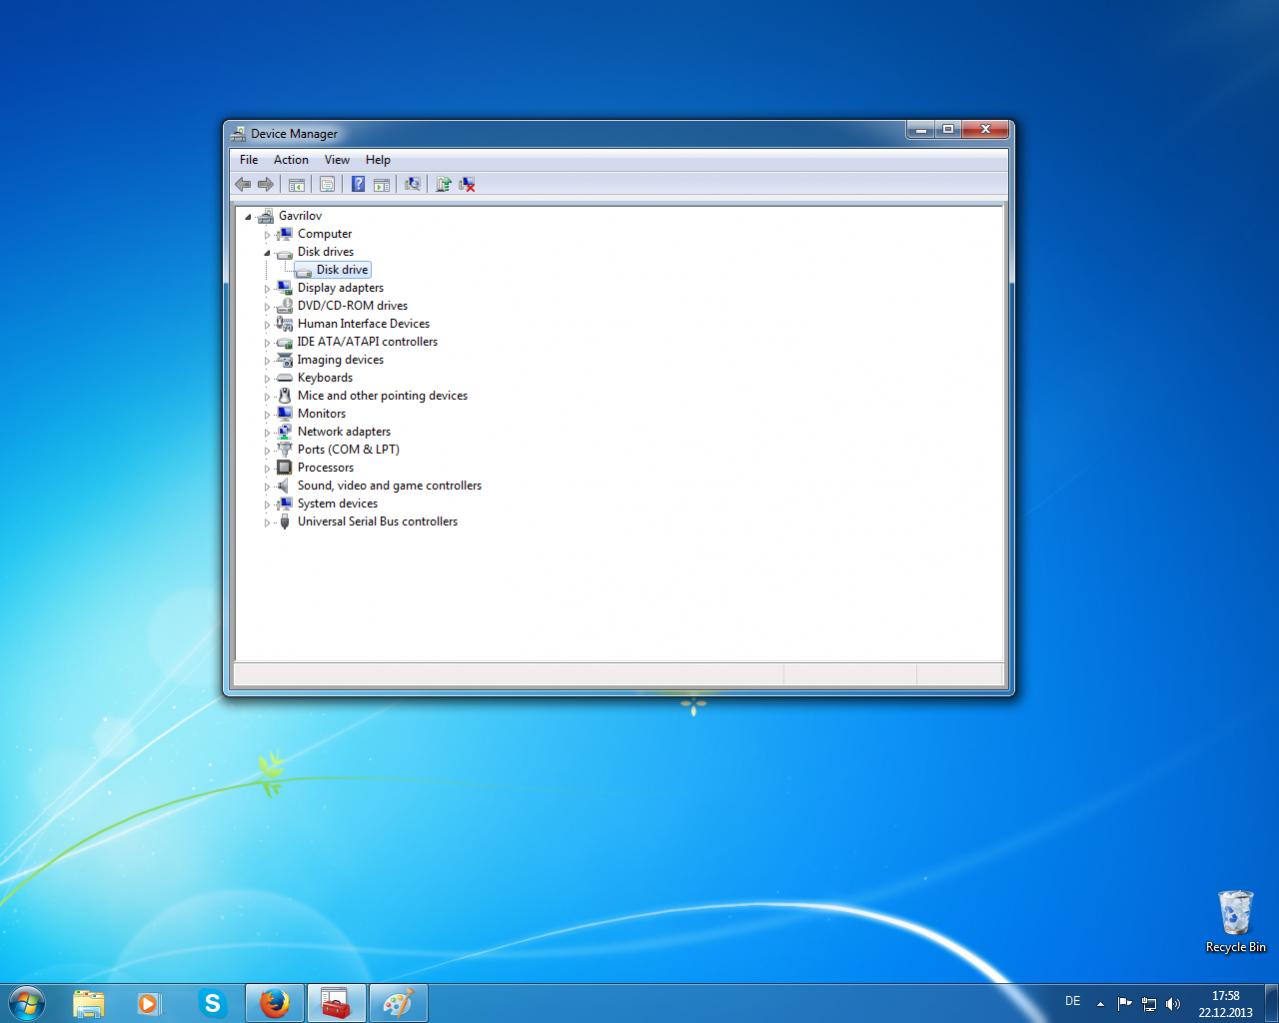Expand the Imaging devices arrow
Screen dimensions: 1279x1023
pyautogui.click(x=267, y=360)
